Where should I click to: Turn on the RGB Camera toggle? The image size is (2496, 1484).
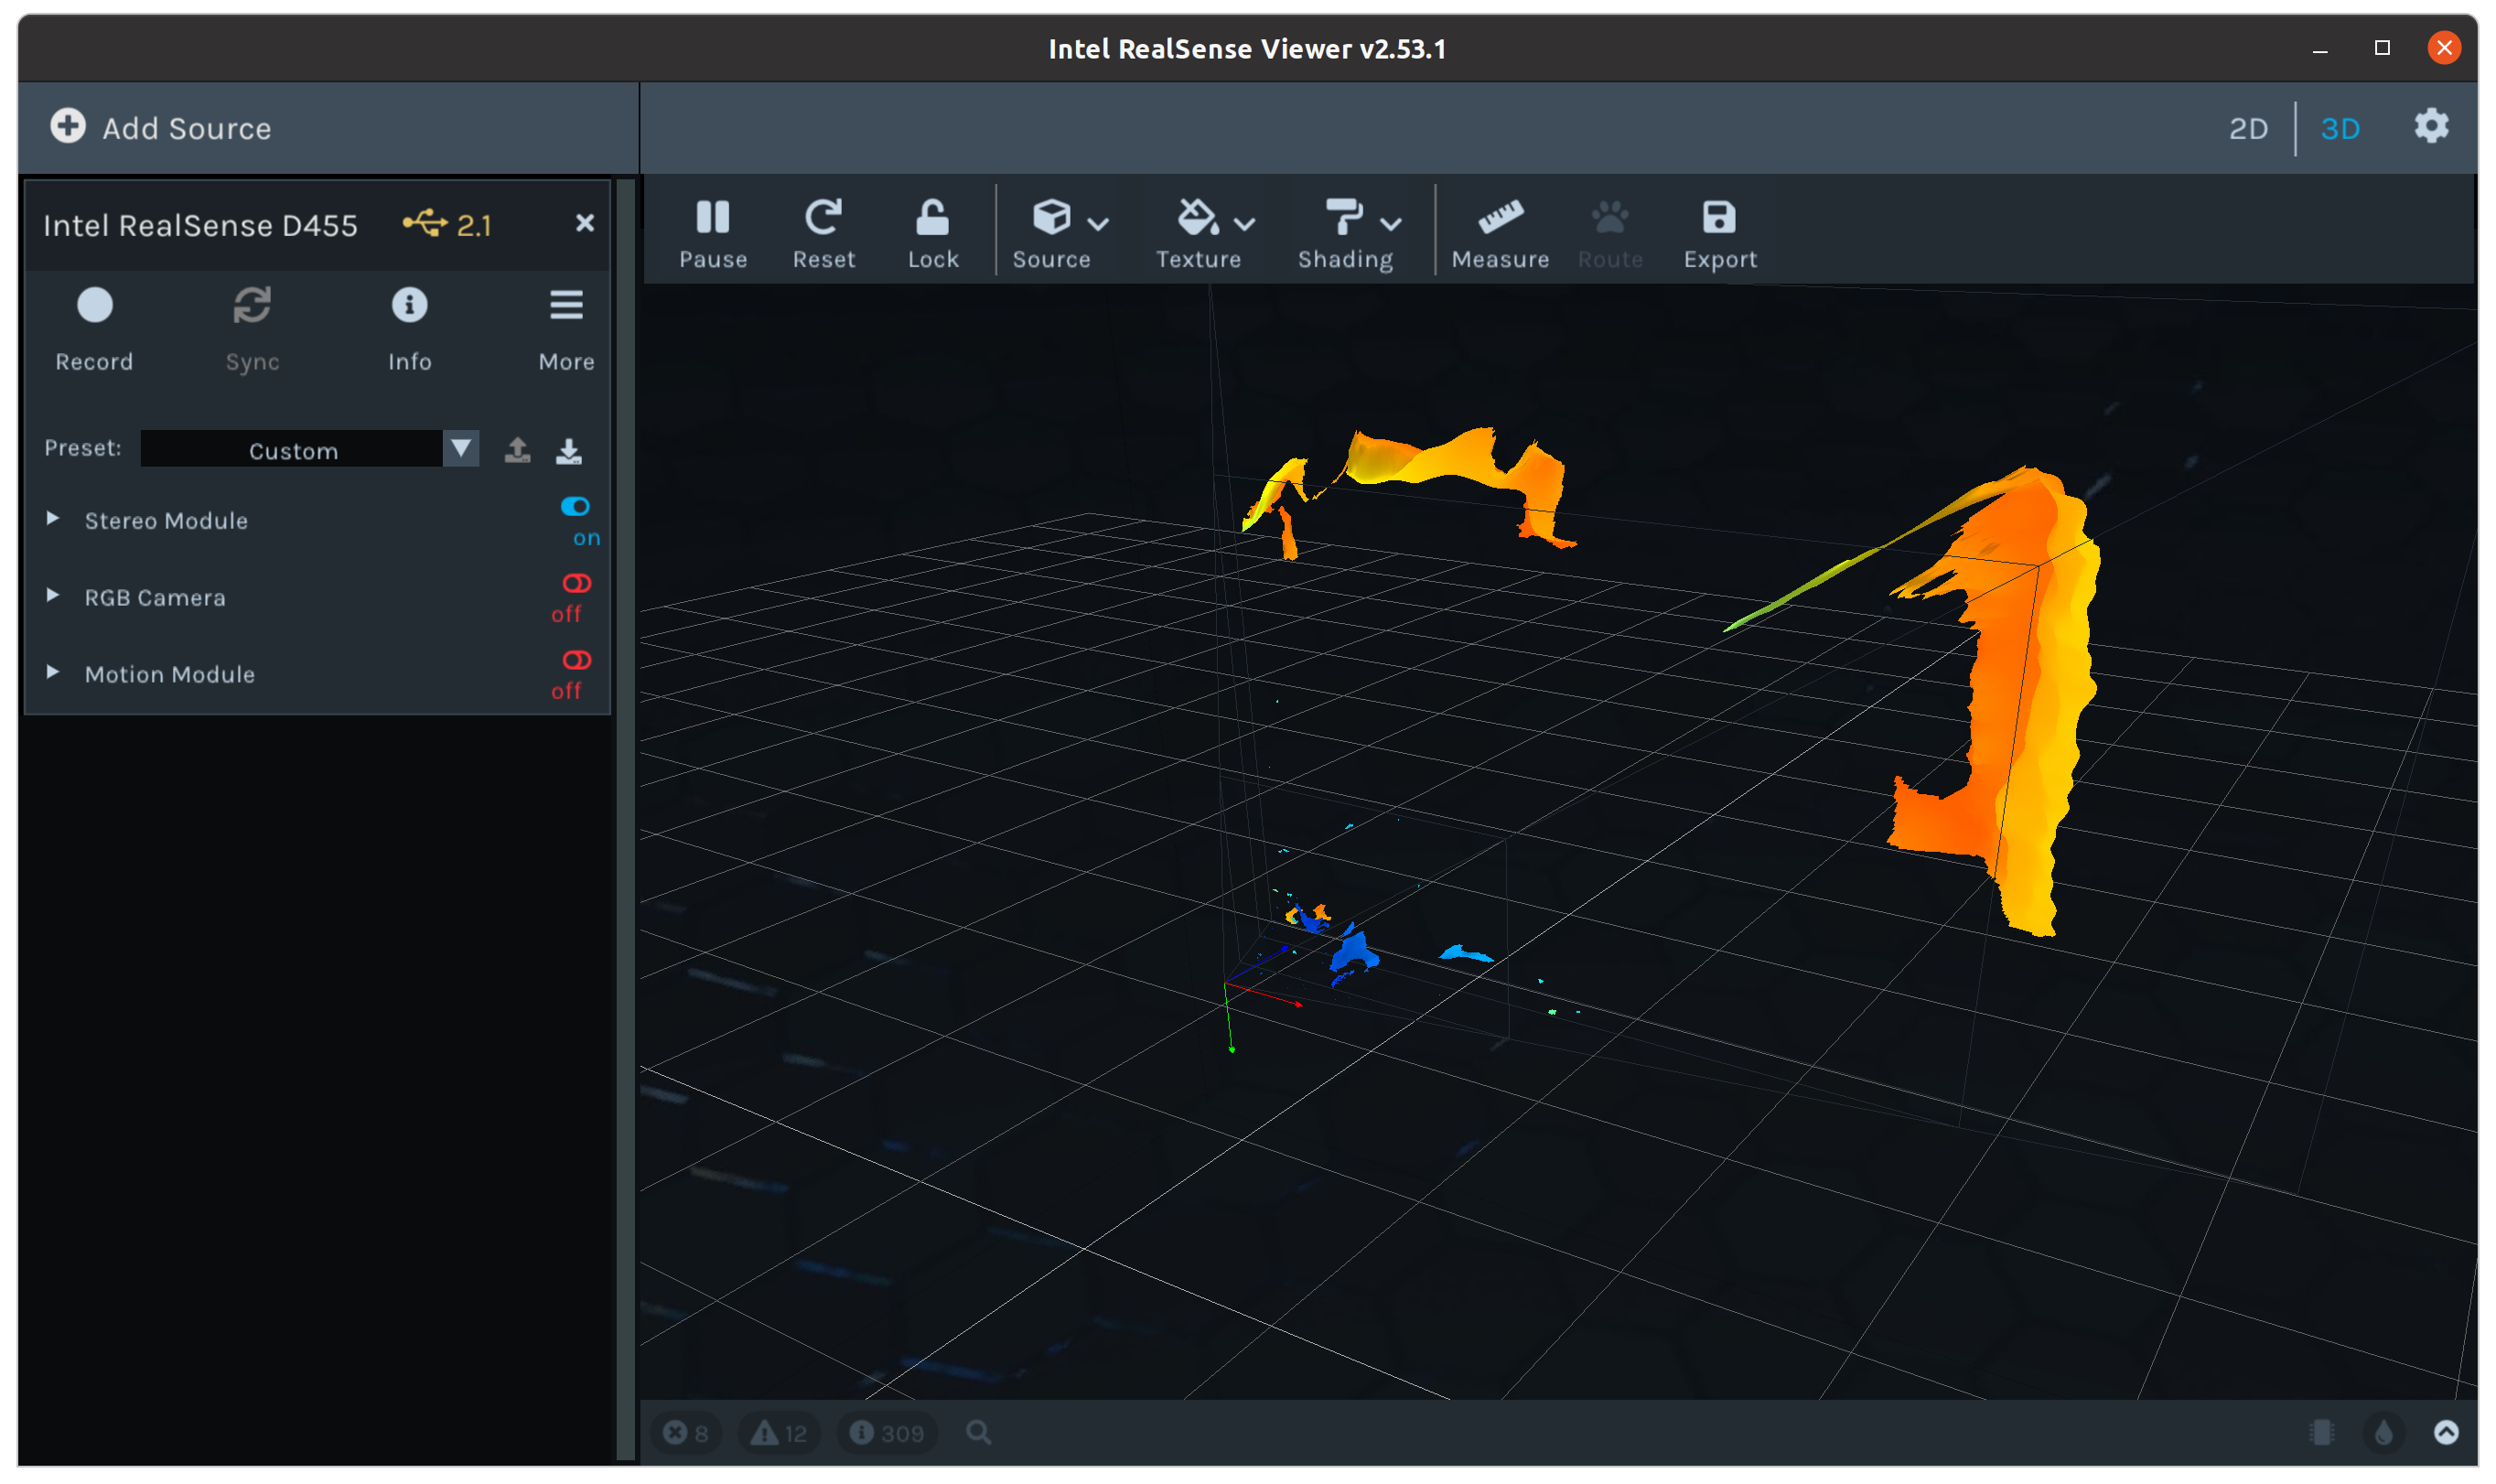[576, 583]
